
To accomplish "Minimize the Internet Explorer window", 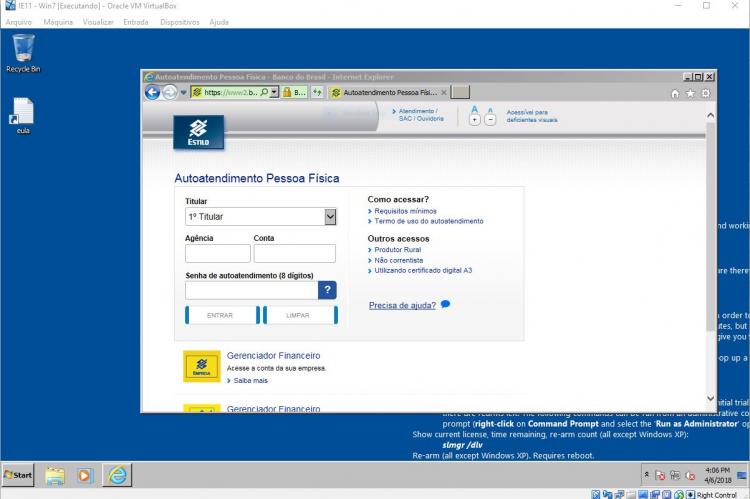I will tap(687, 77).
